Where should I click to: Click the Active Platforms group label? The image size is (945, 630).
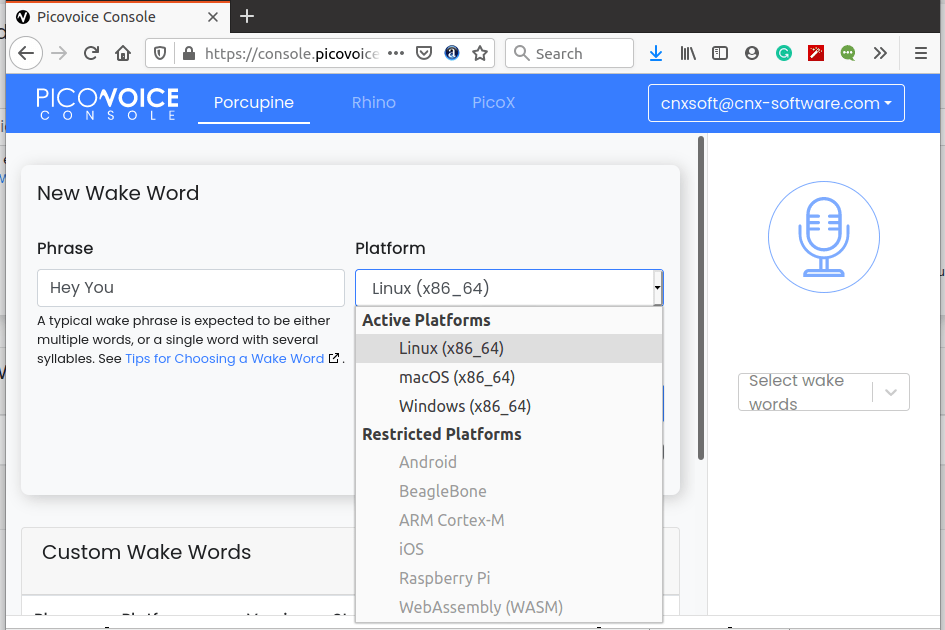[x=426, y=320]
